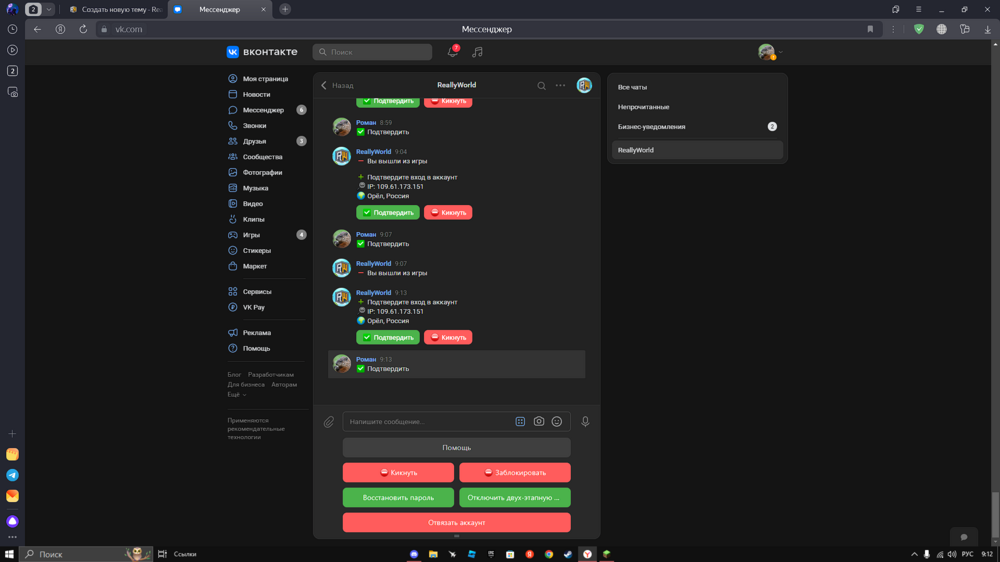
Task: Select ReallyWorld chat folder
Action: click(697, 150)
